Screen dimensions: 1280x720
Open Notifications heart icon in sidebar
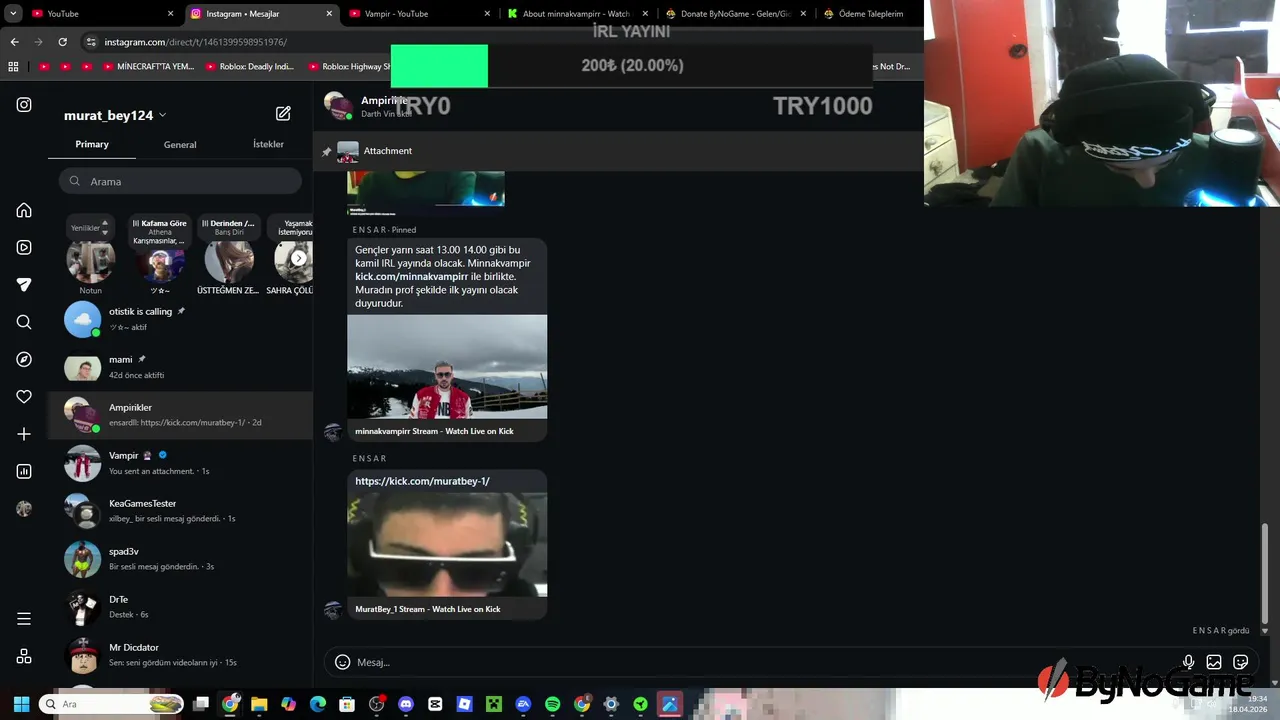[24, 397]
